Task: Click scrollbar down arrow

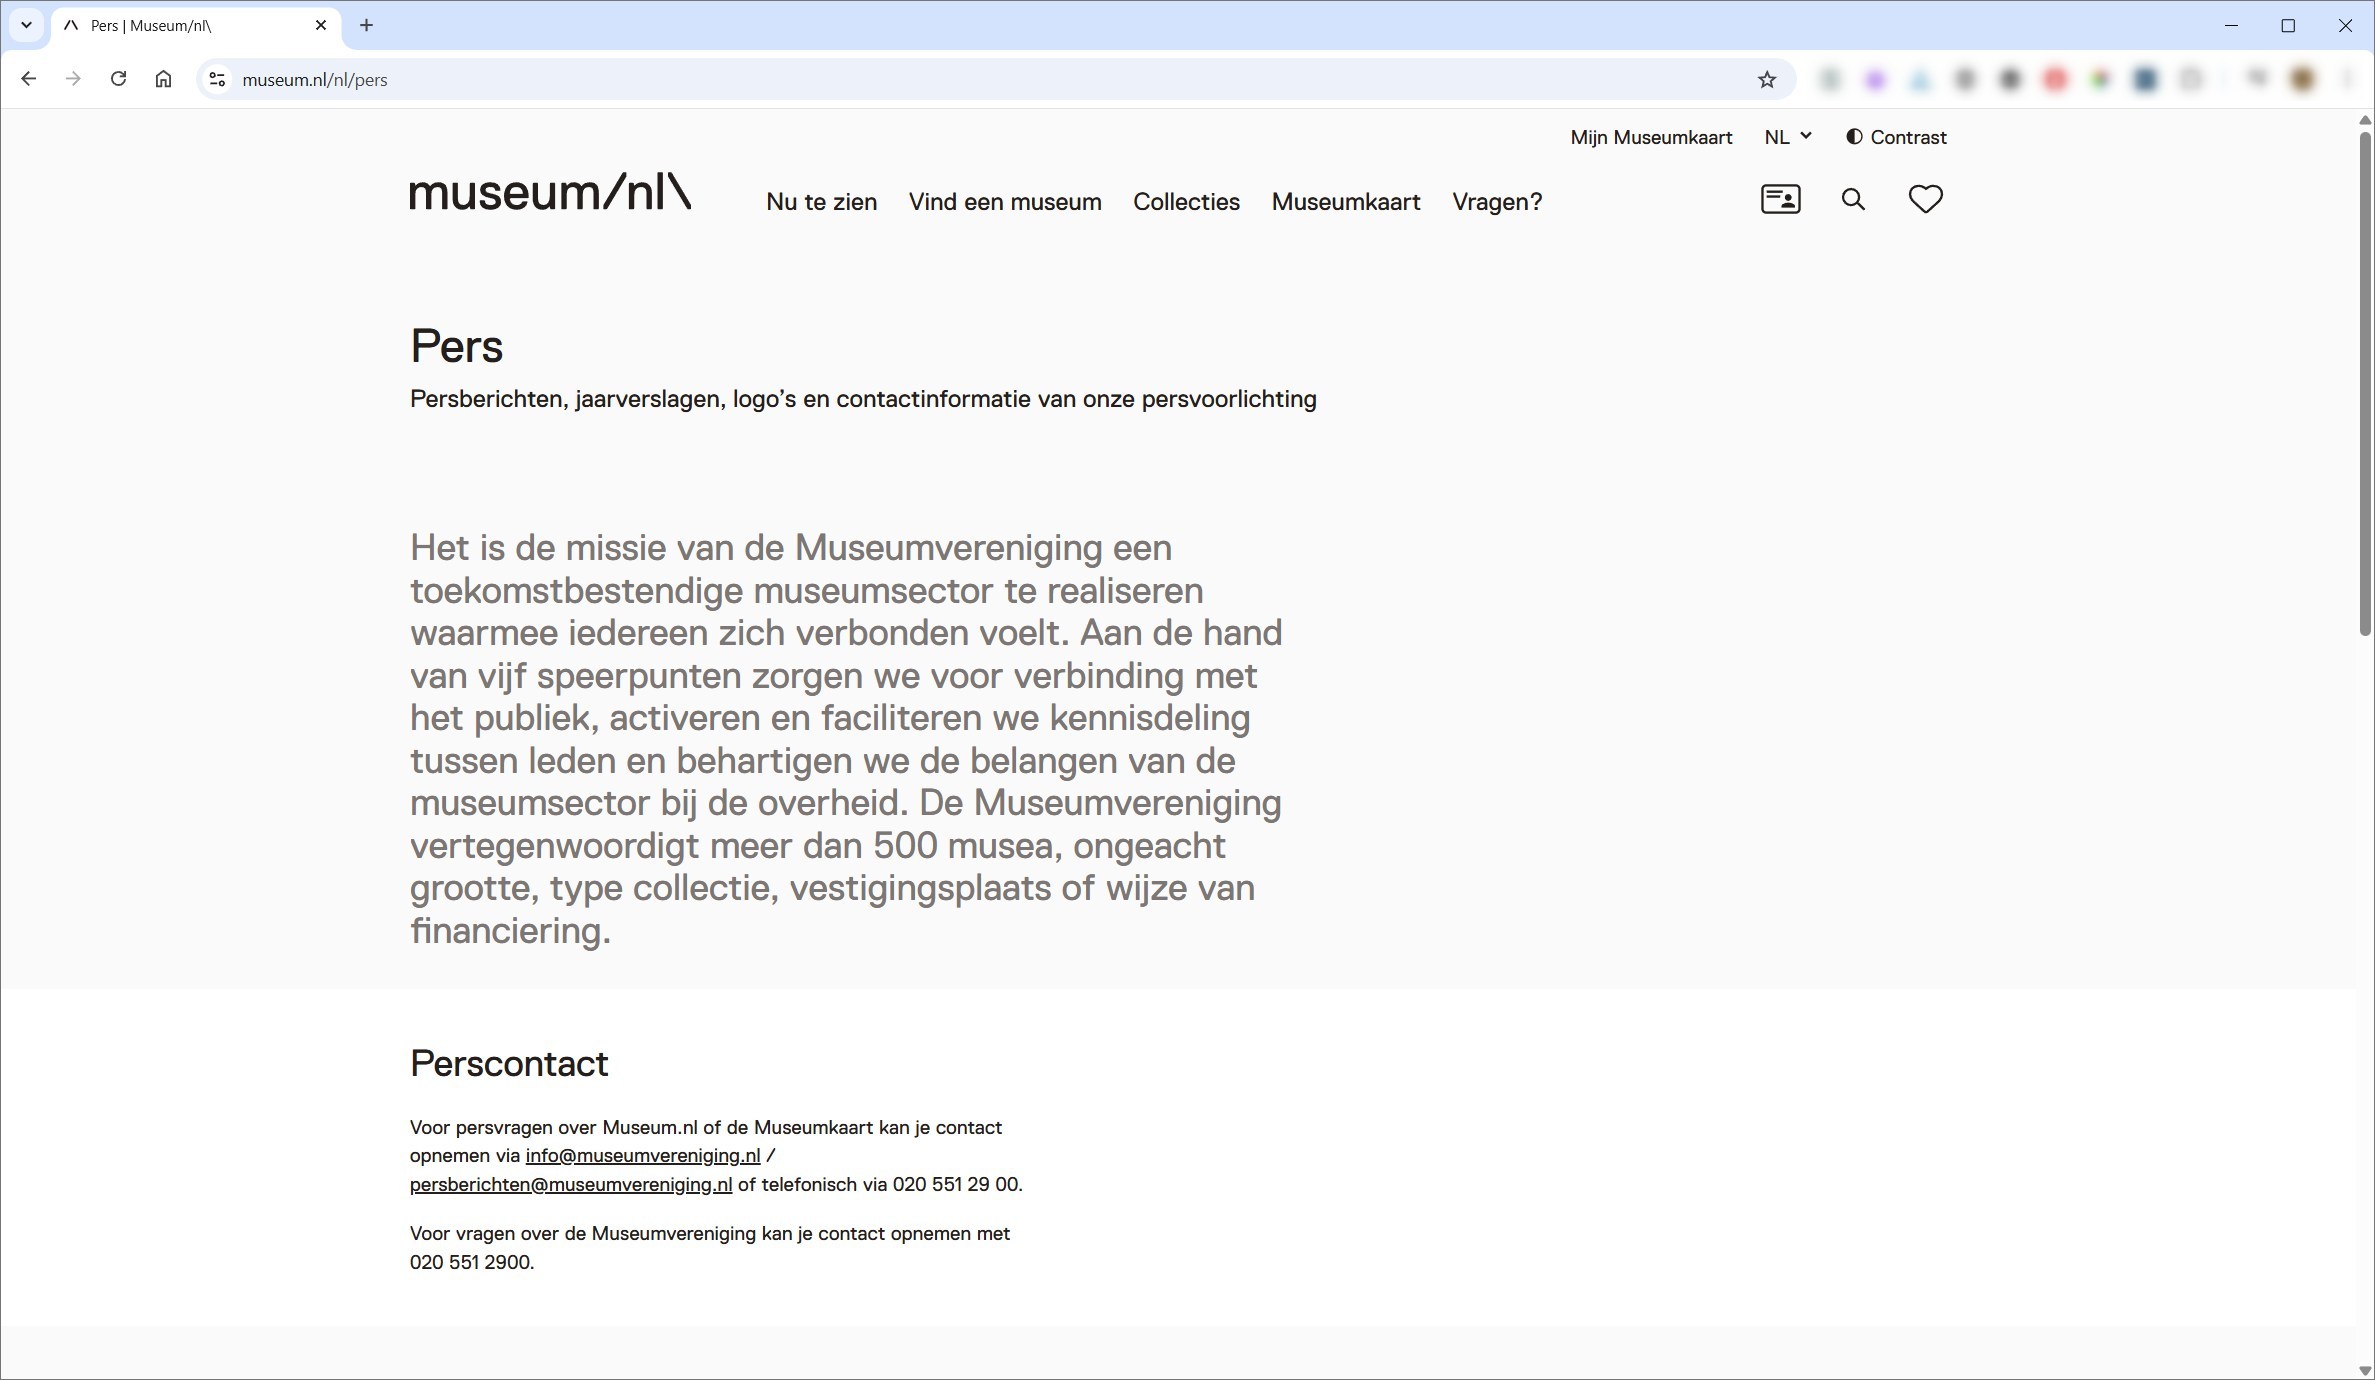Action: [x=2365, y=1370]
